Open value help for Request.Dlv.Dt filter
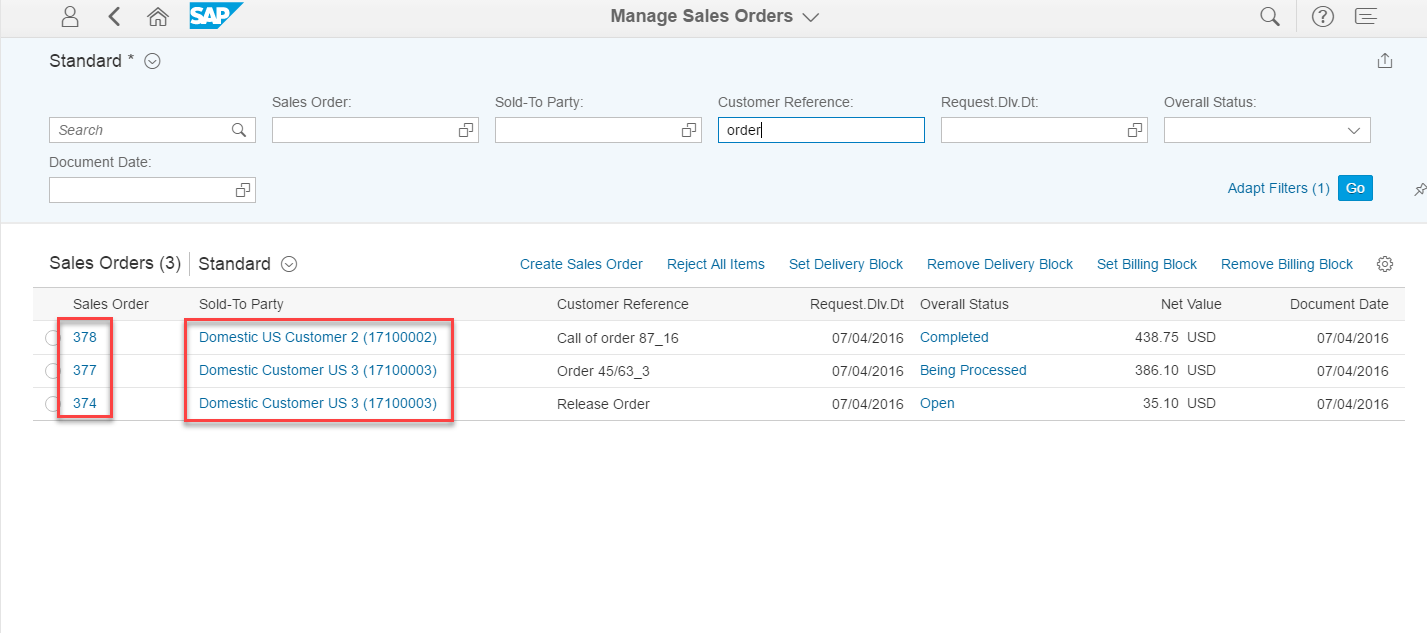1427x633 pixels. (1134, 130)
